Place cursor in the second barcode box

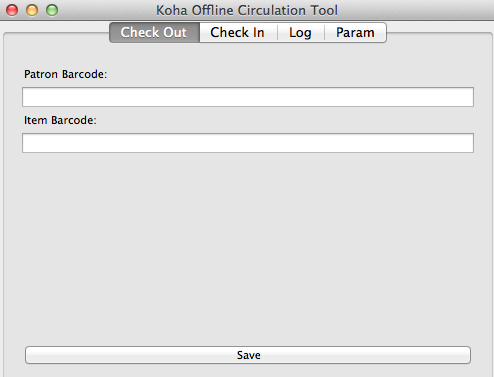[x=248, y=143]
